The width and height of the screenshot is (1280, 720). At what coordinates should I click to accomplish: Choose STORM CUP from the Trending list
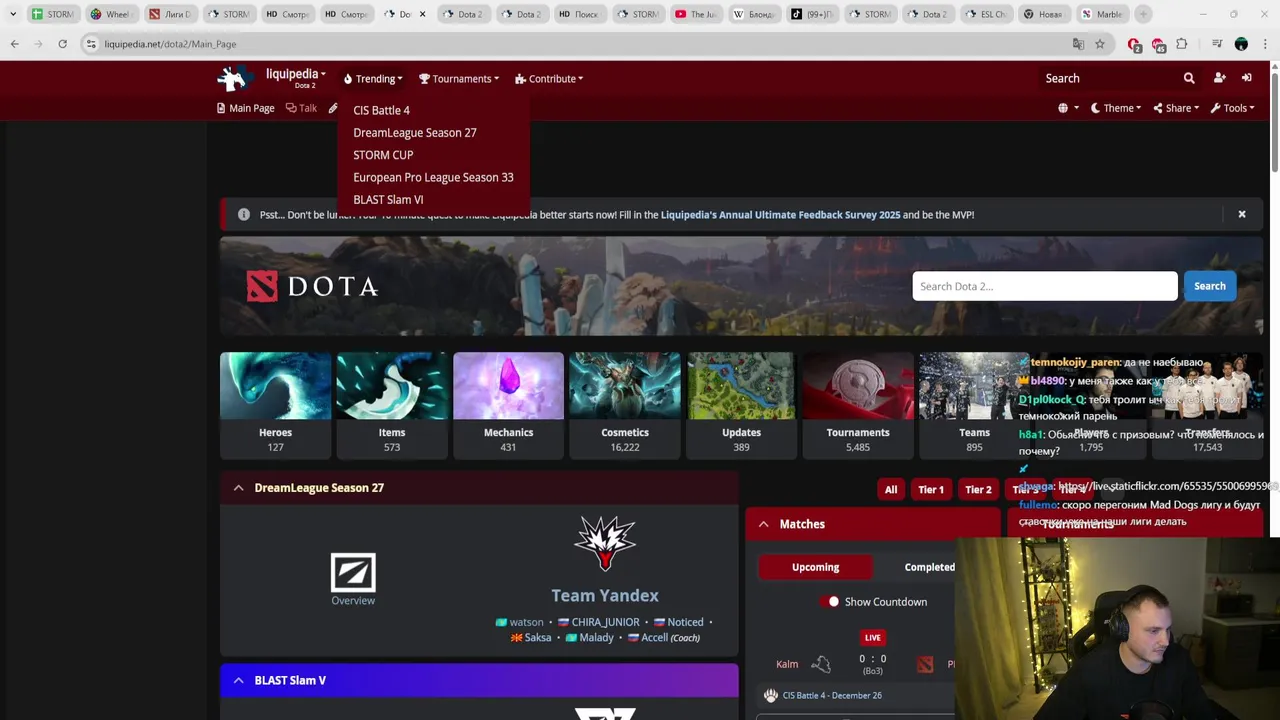tap(383, 155)
